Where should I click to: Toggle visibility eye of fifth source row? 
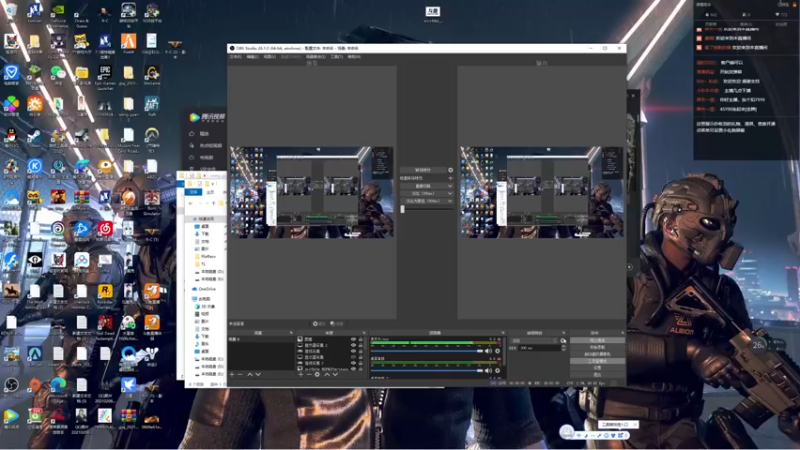point(353,363)
